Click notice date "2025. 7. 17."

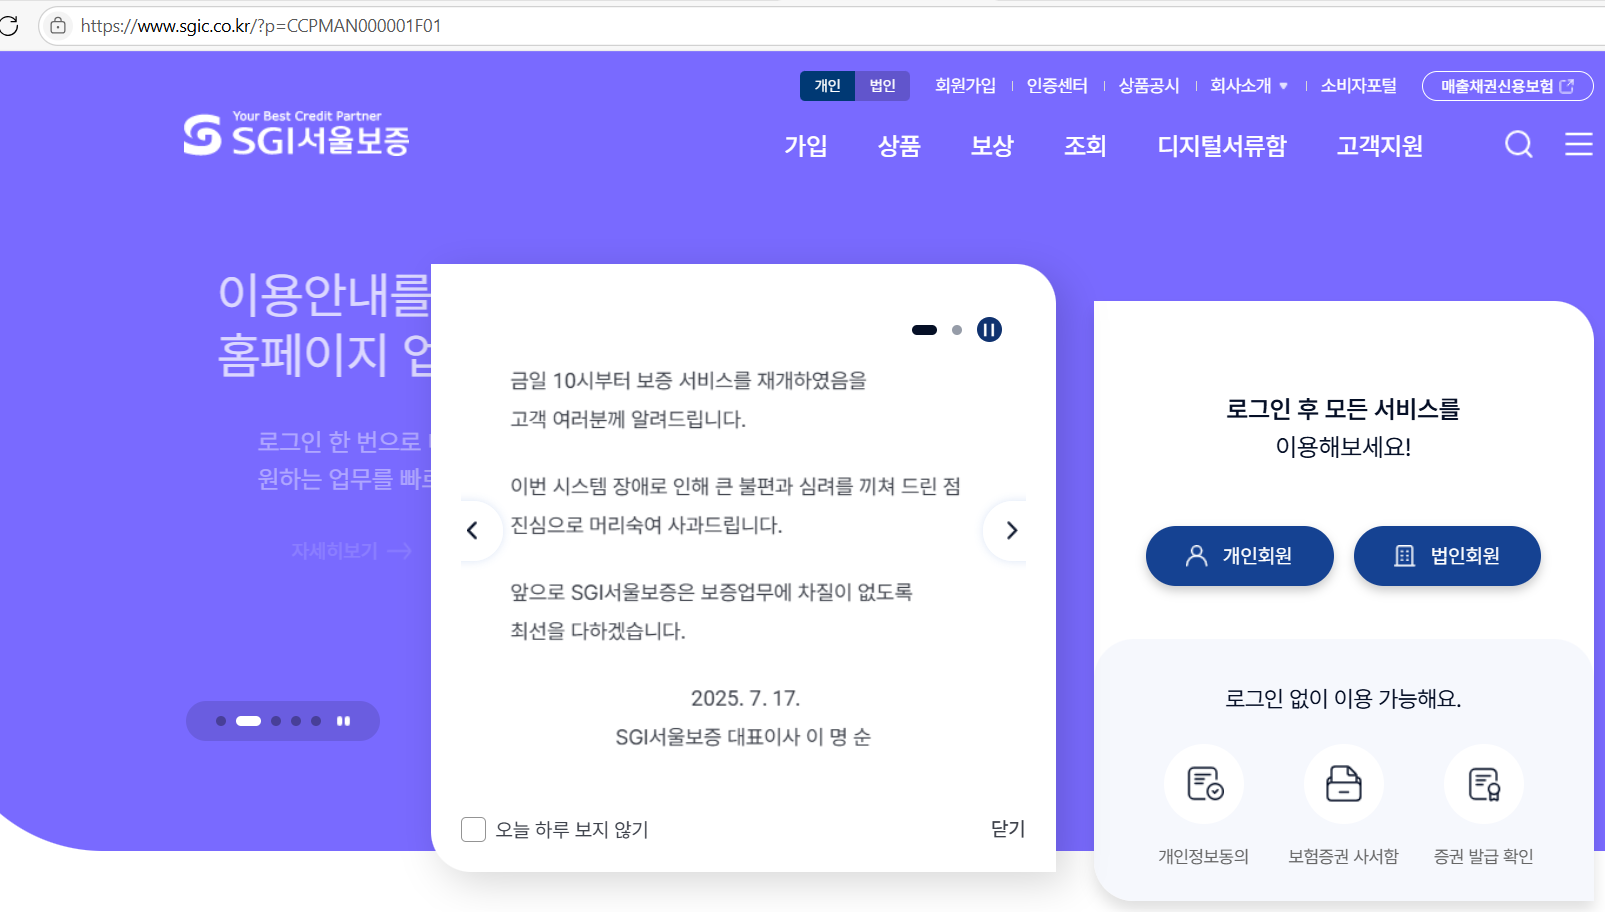pos(745,698)
